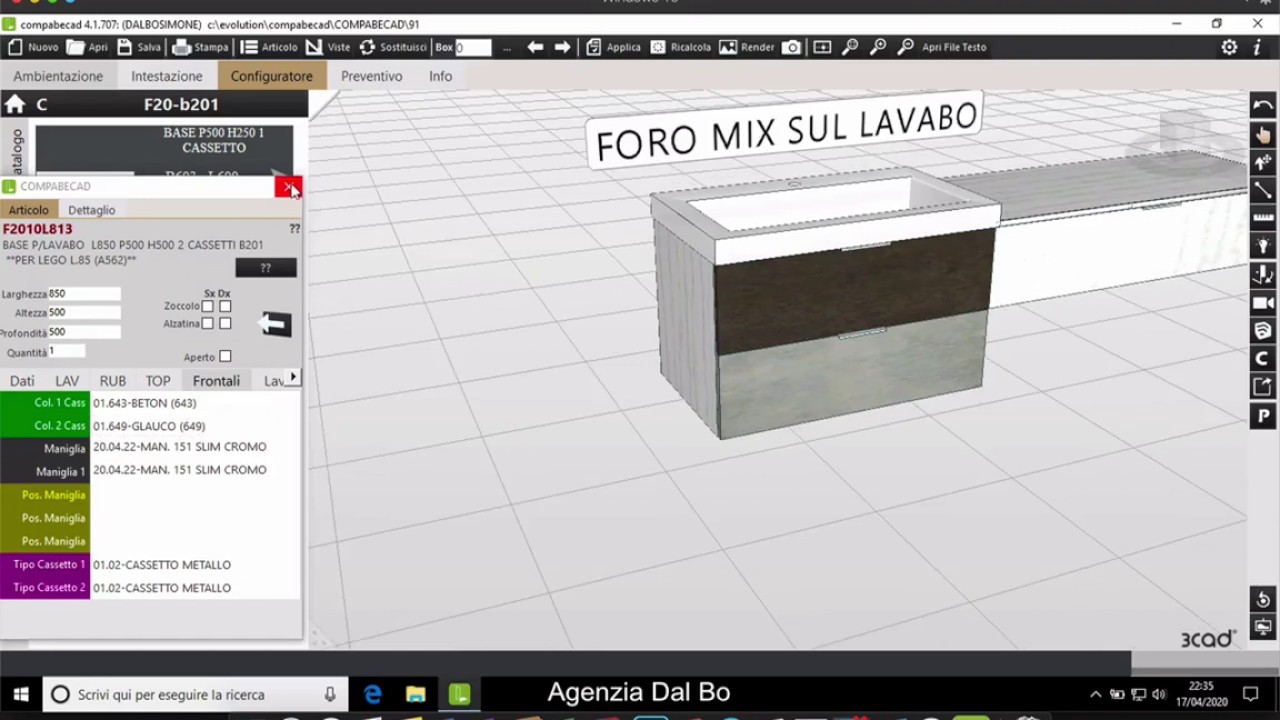Select the ruler measure tool
Viewport: 1280px width, 720px height.
[x=1263, y=218]
